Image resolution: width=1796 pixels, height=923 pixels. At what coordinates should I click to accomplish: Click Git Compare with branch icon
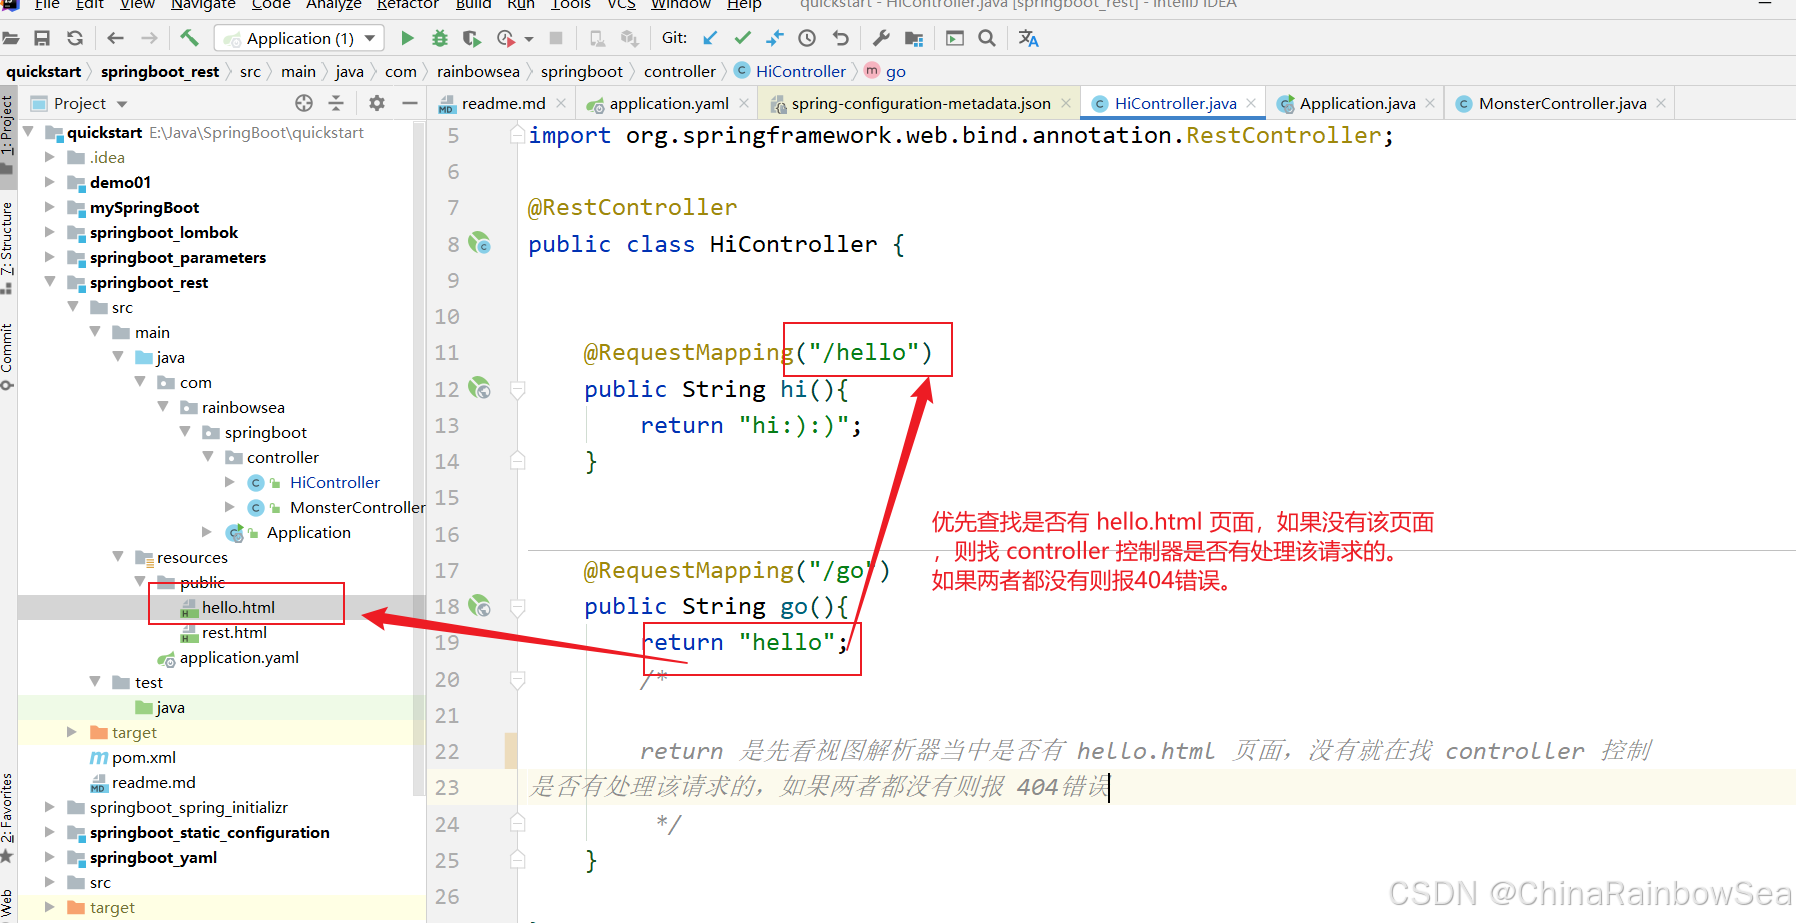click(775, 38)
